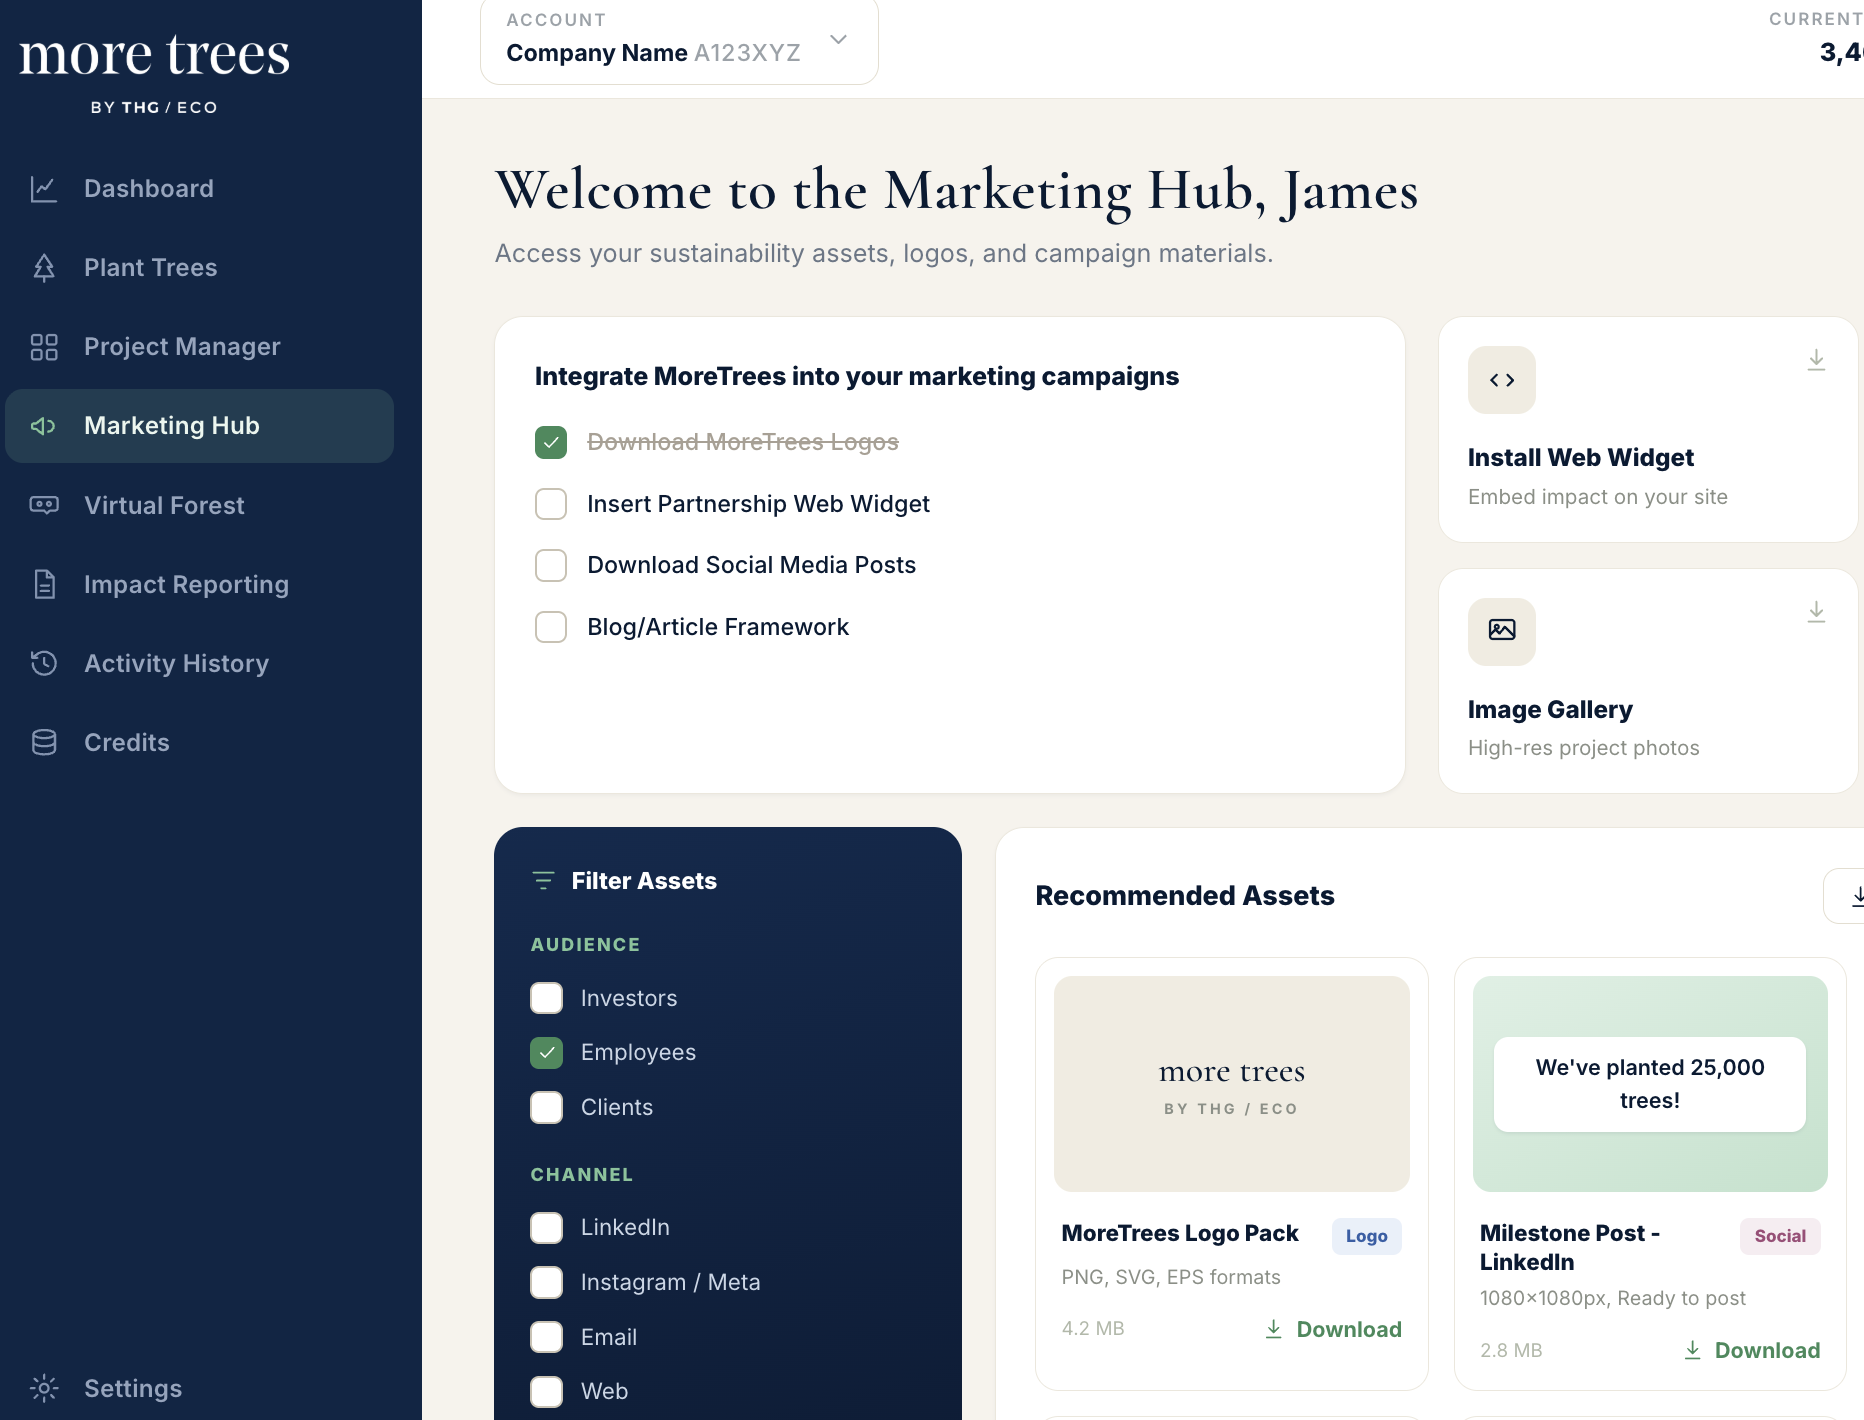Screen dimensions: 1864x1420
Task: Click the Marketing Hub megaphone icon
Action: (x=44, y=426)
